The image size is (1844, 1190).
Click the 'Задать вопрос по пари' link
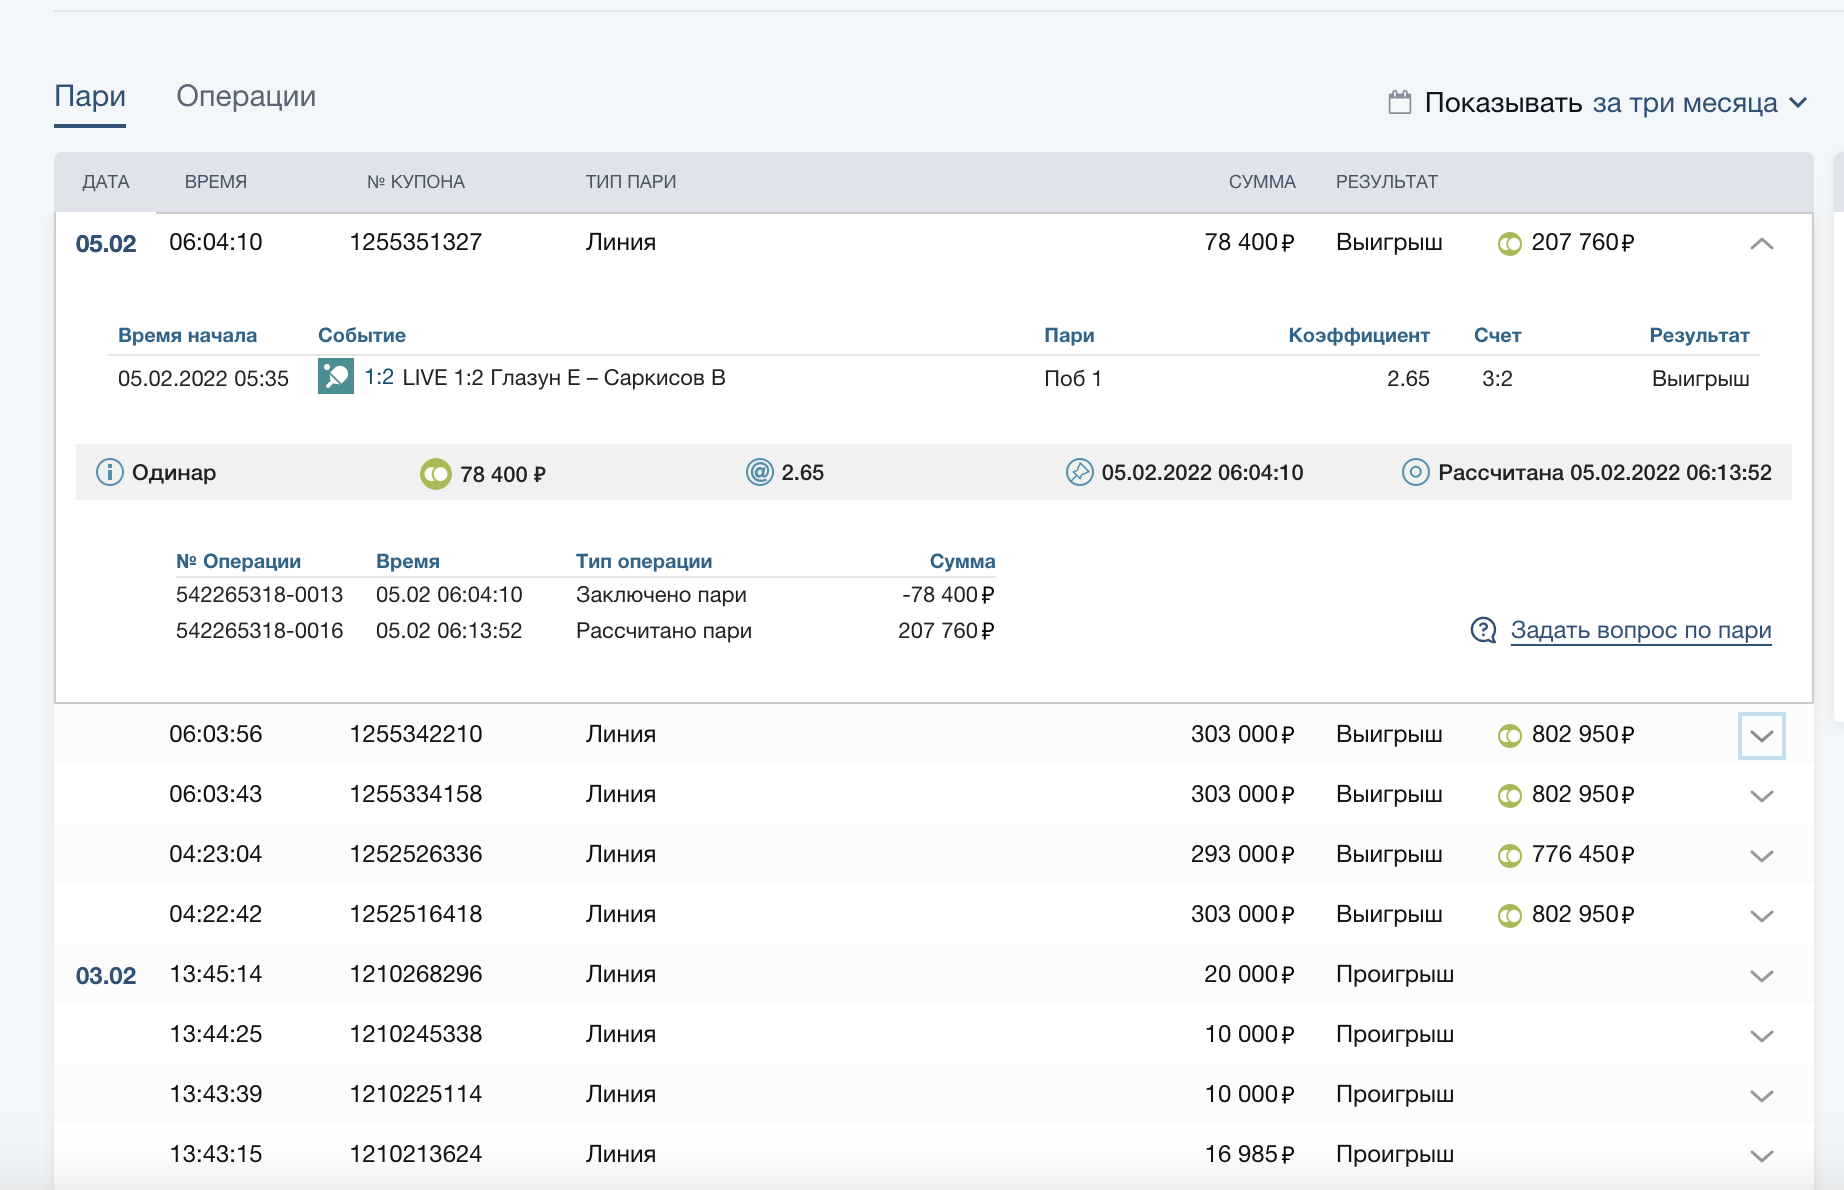coord(1640,630)
